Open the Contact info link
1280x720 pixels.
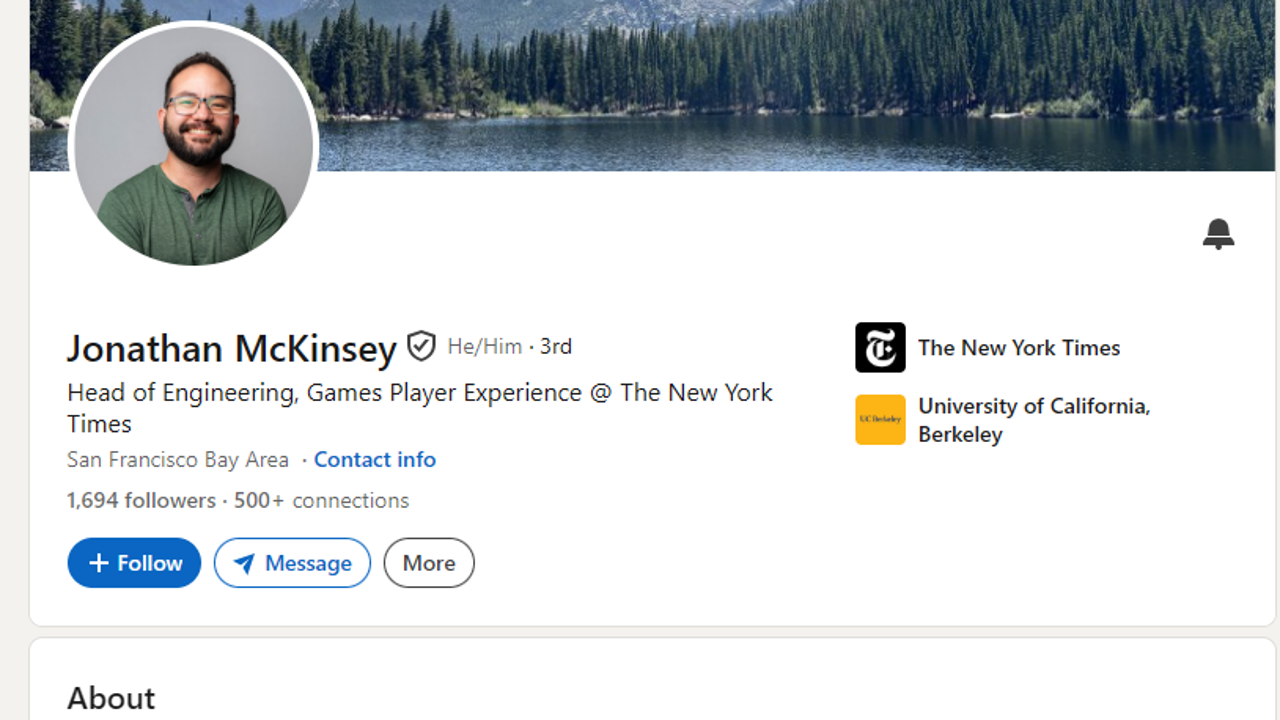pyautogui.click(x=375, y=460)
